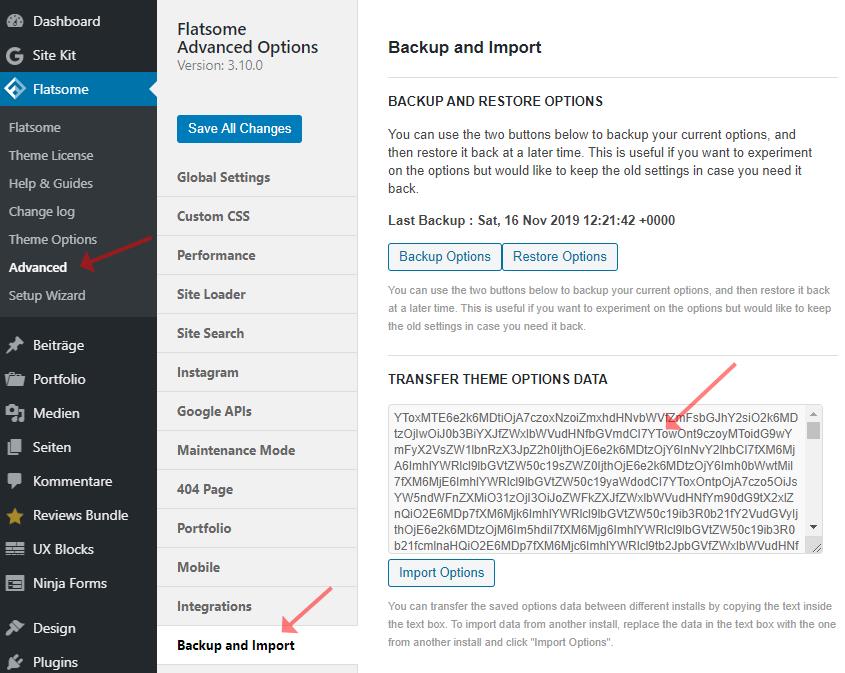Open the Design menu

pos(54,628)
